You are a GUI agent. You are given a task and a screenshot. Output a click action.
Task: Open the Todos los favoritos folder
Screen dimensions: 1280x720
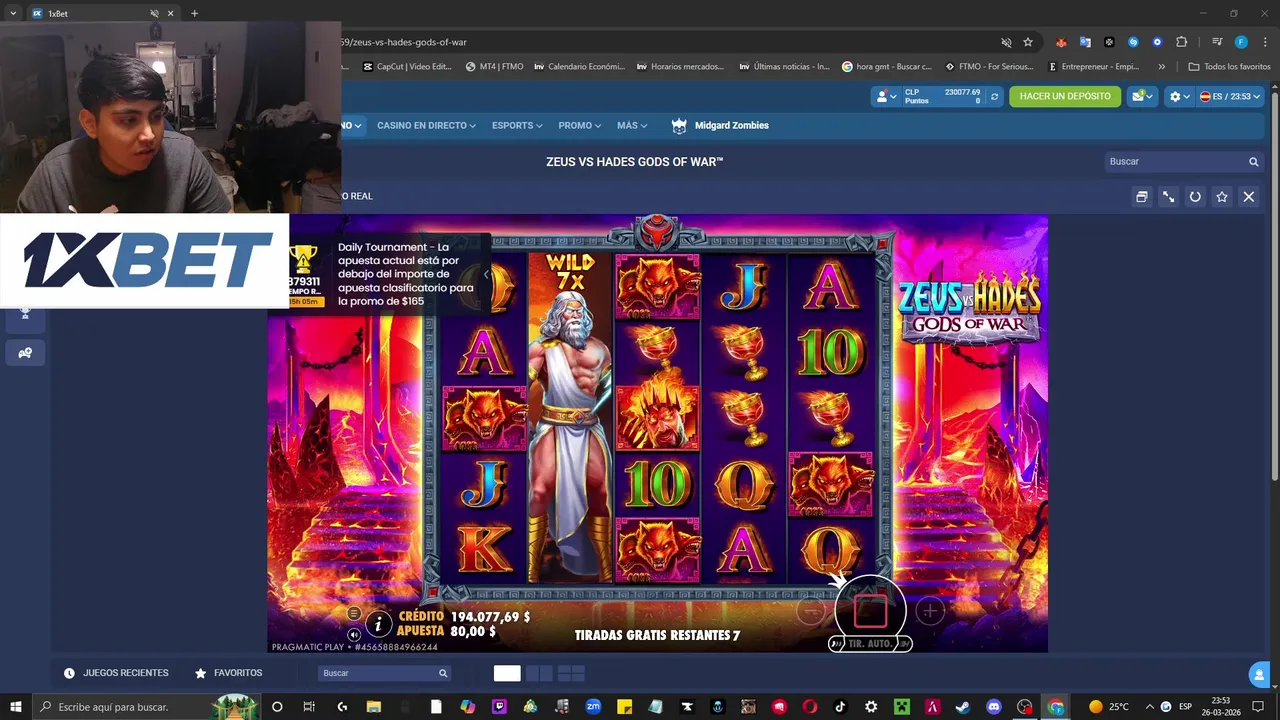tap(1230, 67)
